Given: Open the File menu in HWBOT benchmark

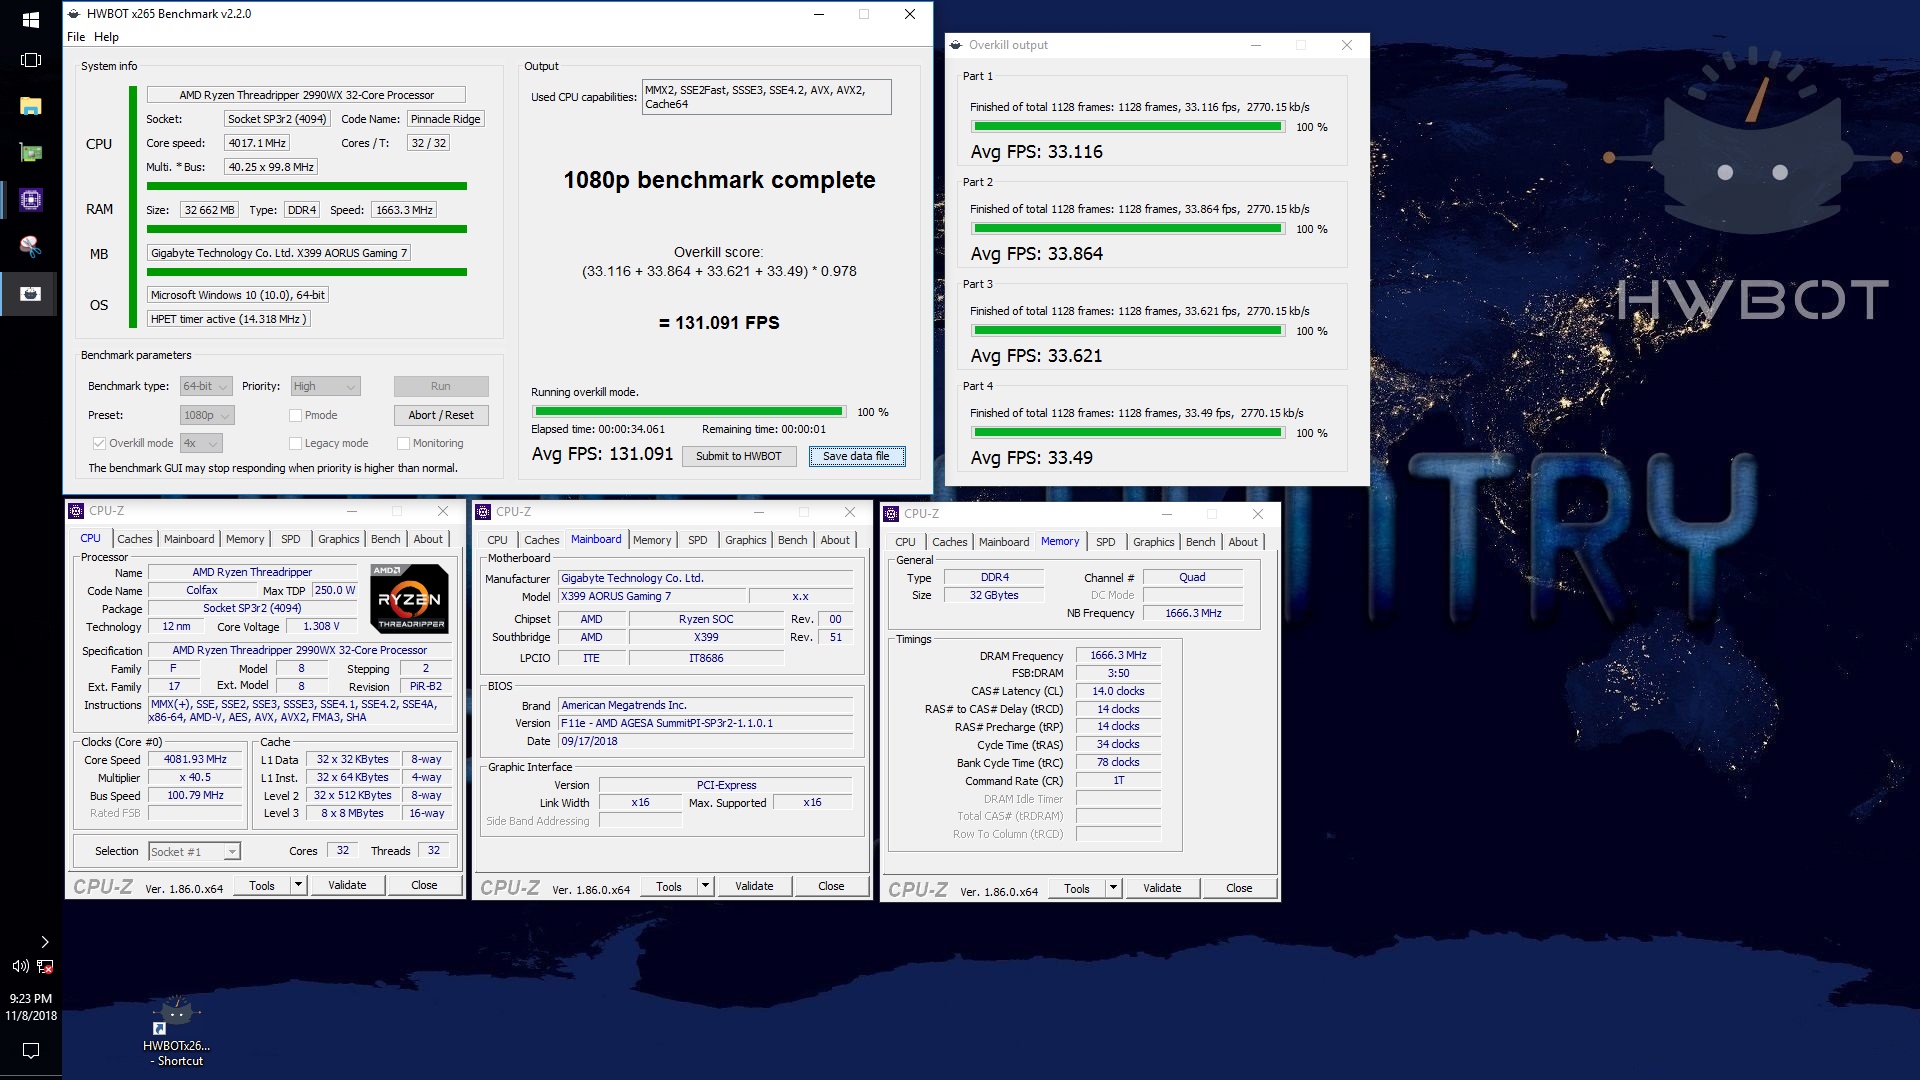Looking at the screenshot, I should click(x=76, y=37).
